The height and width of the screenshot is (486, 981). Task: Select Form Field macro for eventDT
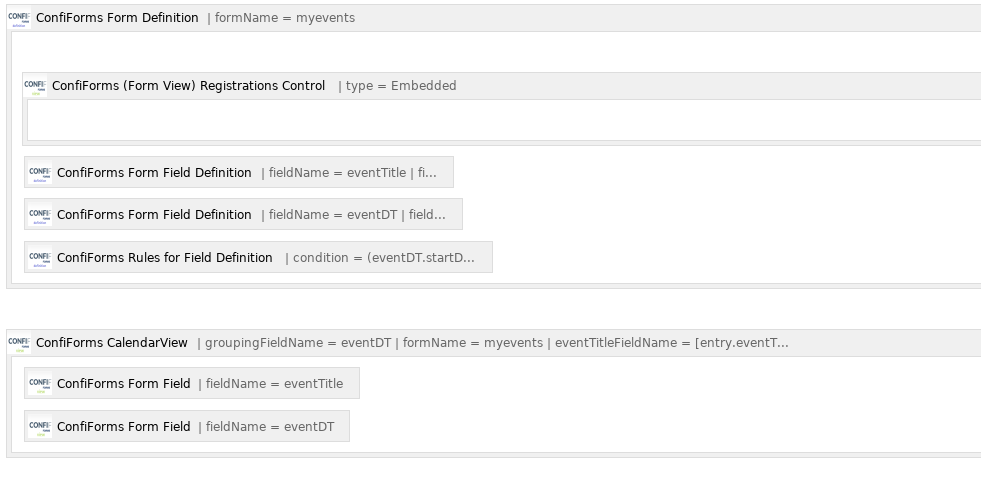click(187, 426)
